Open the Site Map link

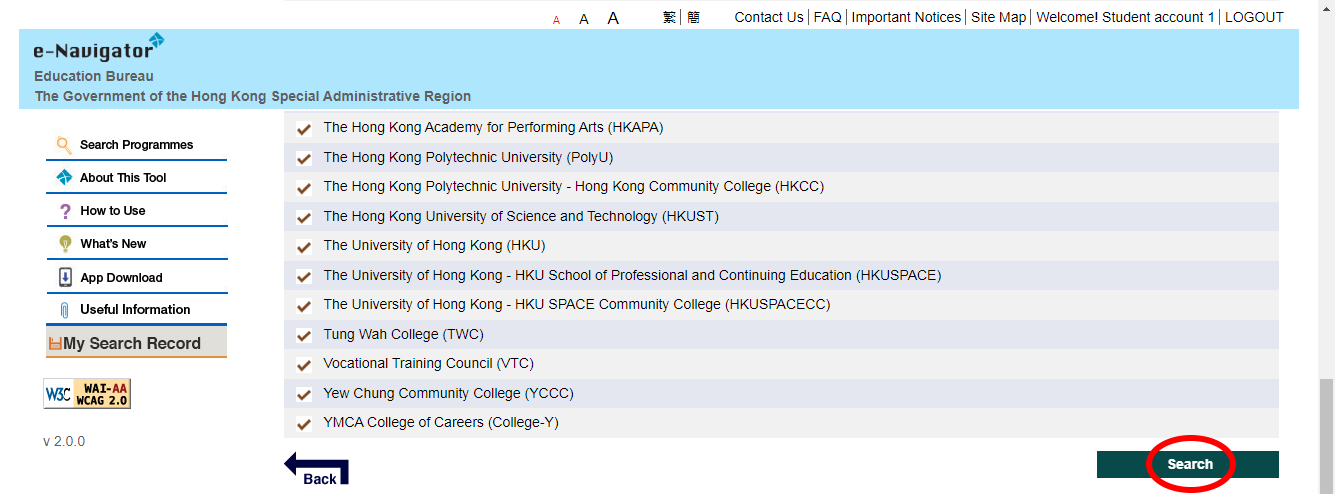998,17
